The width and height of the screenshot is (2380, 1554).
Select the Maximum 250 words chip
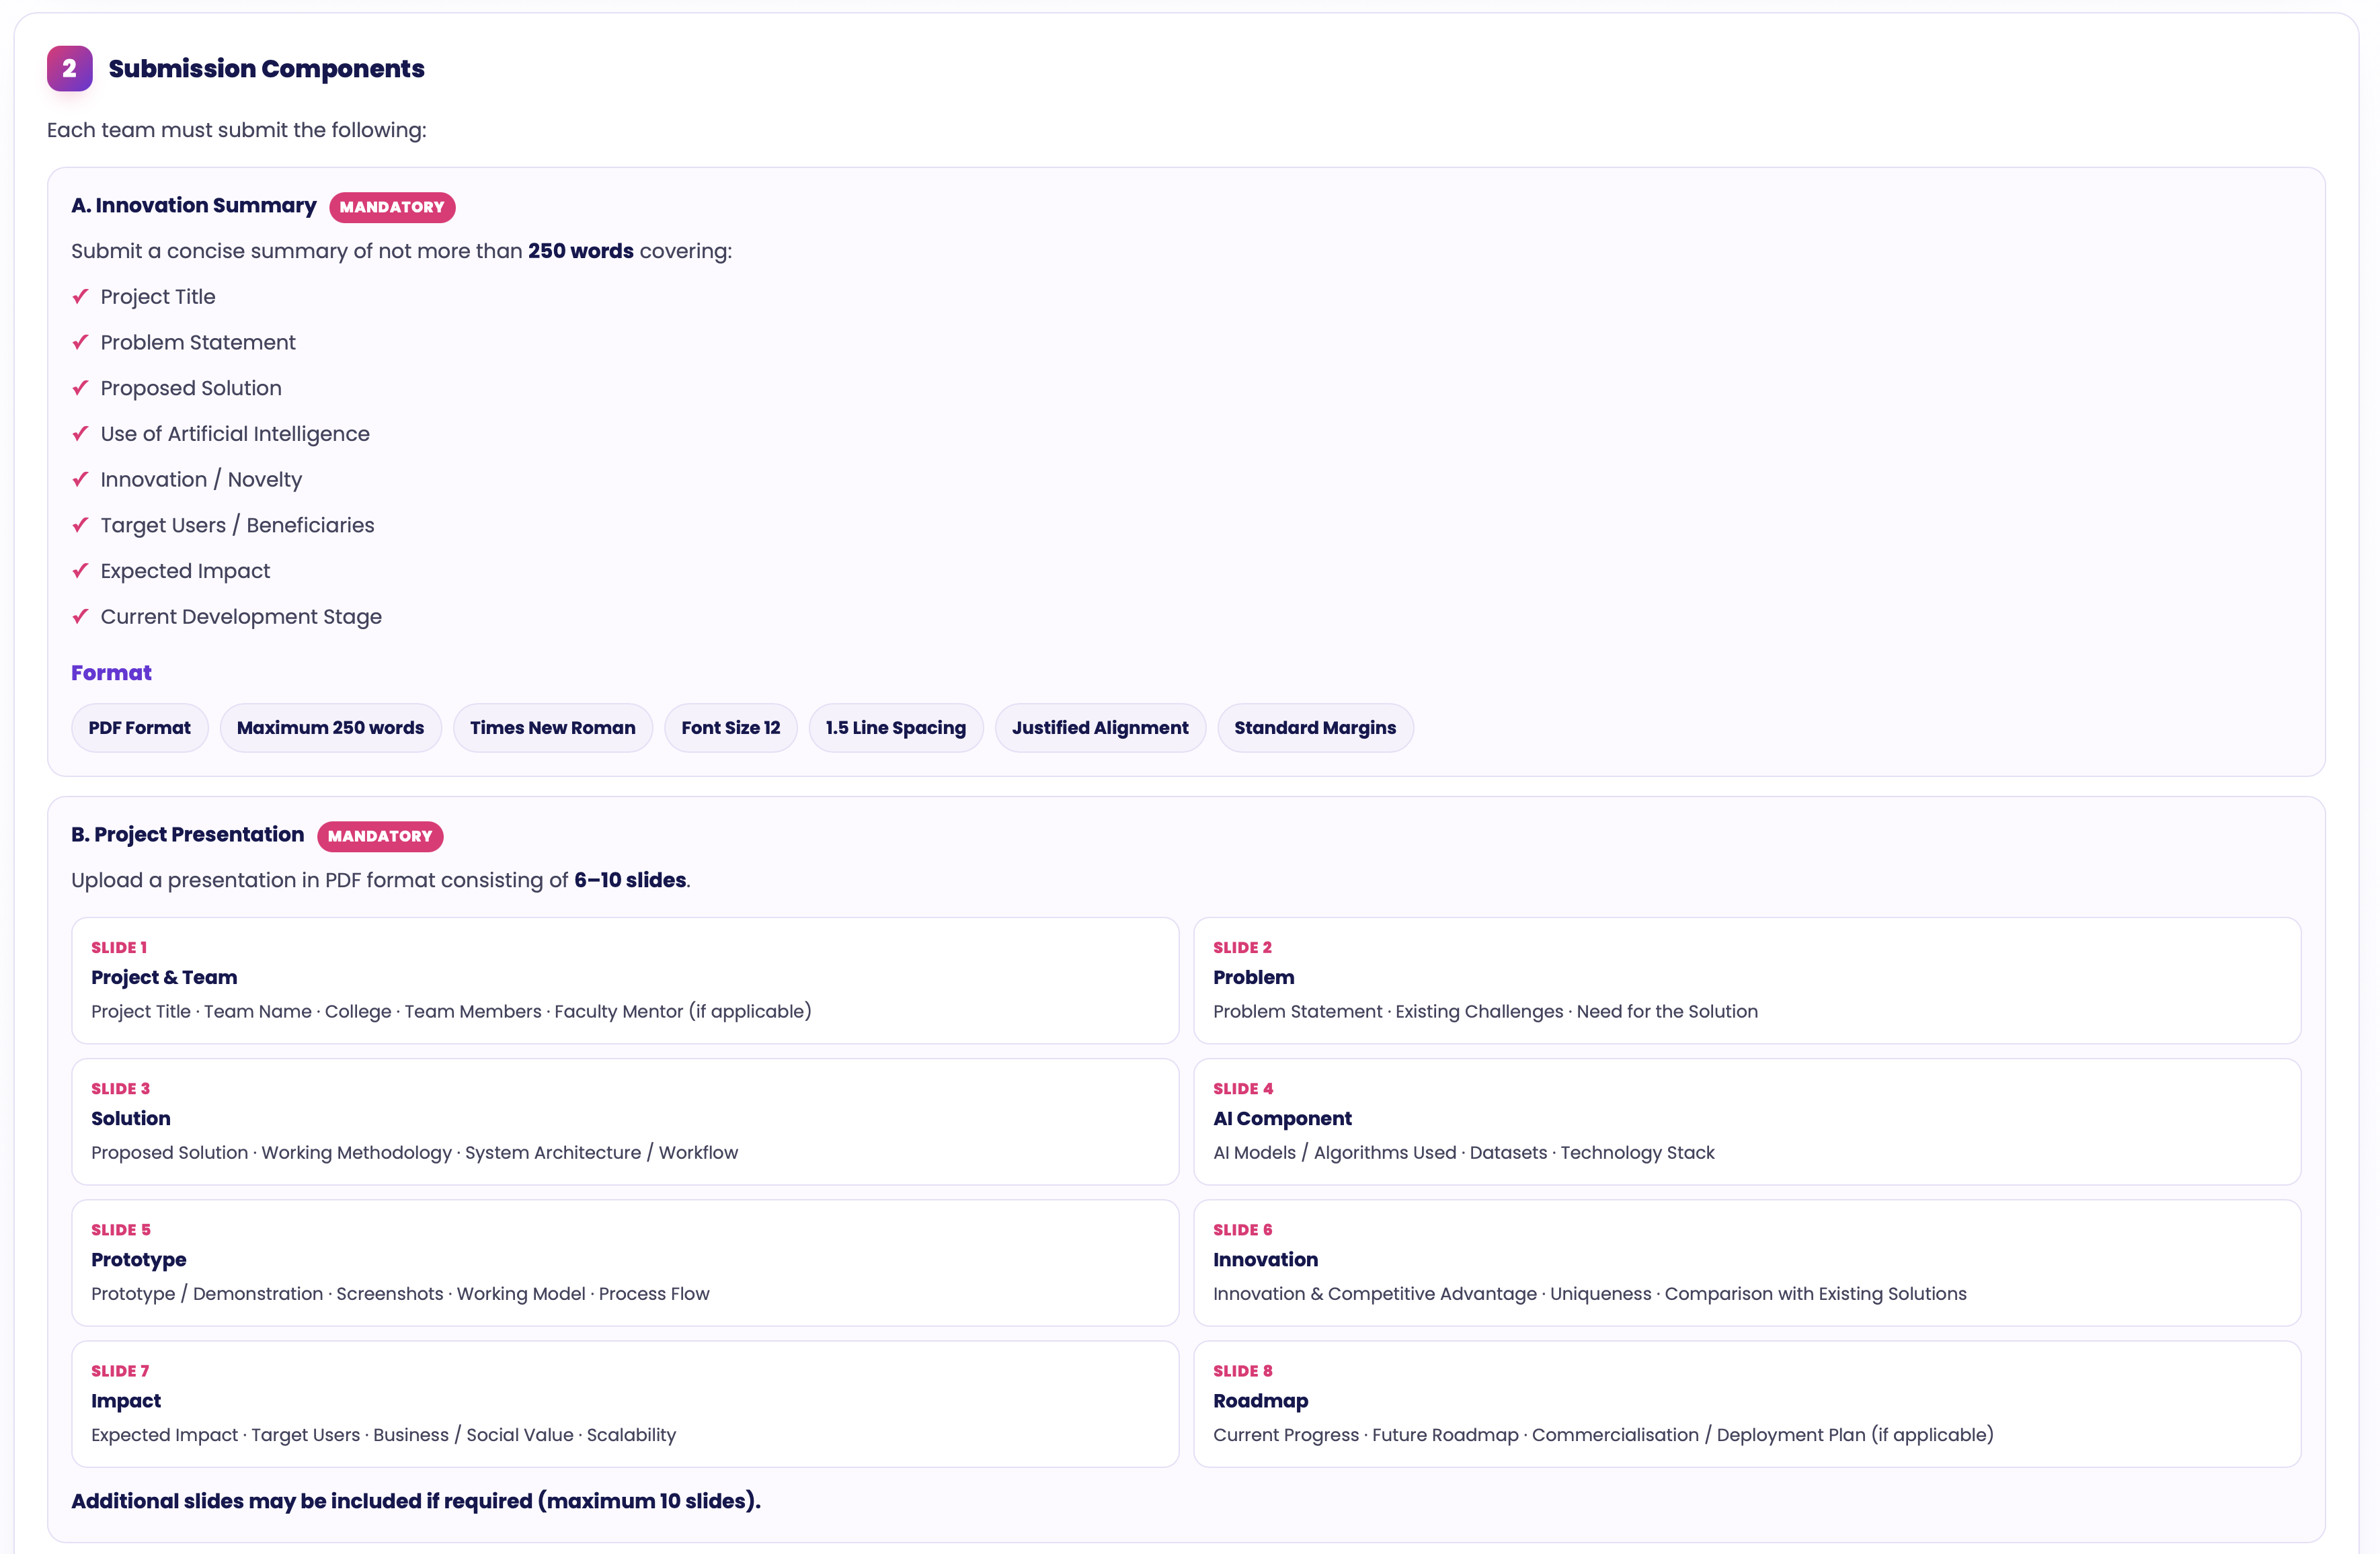[330, 728]
